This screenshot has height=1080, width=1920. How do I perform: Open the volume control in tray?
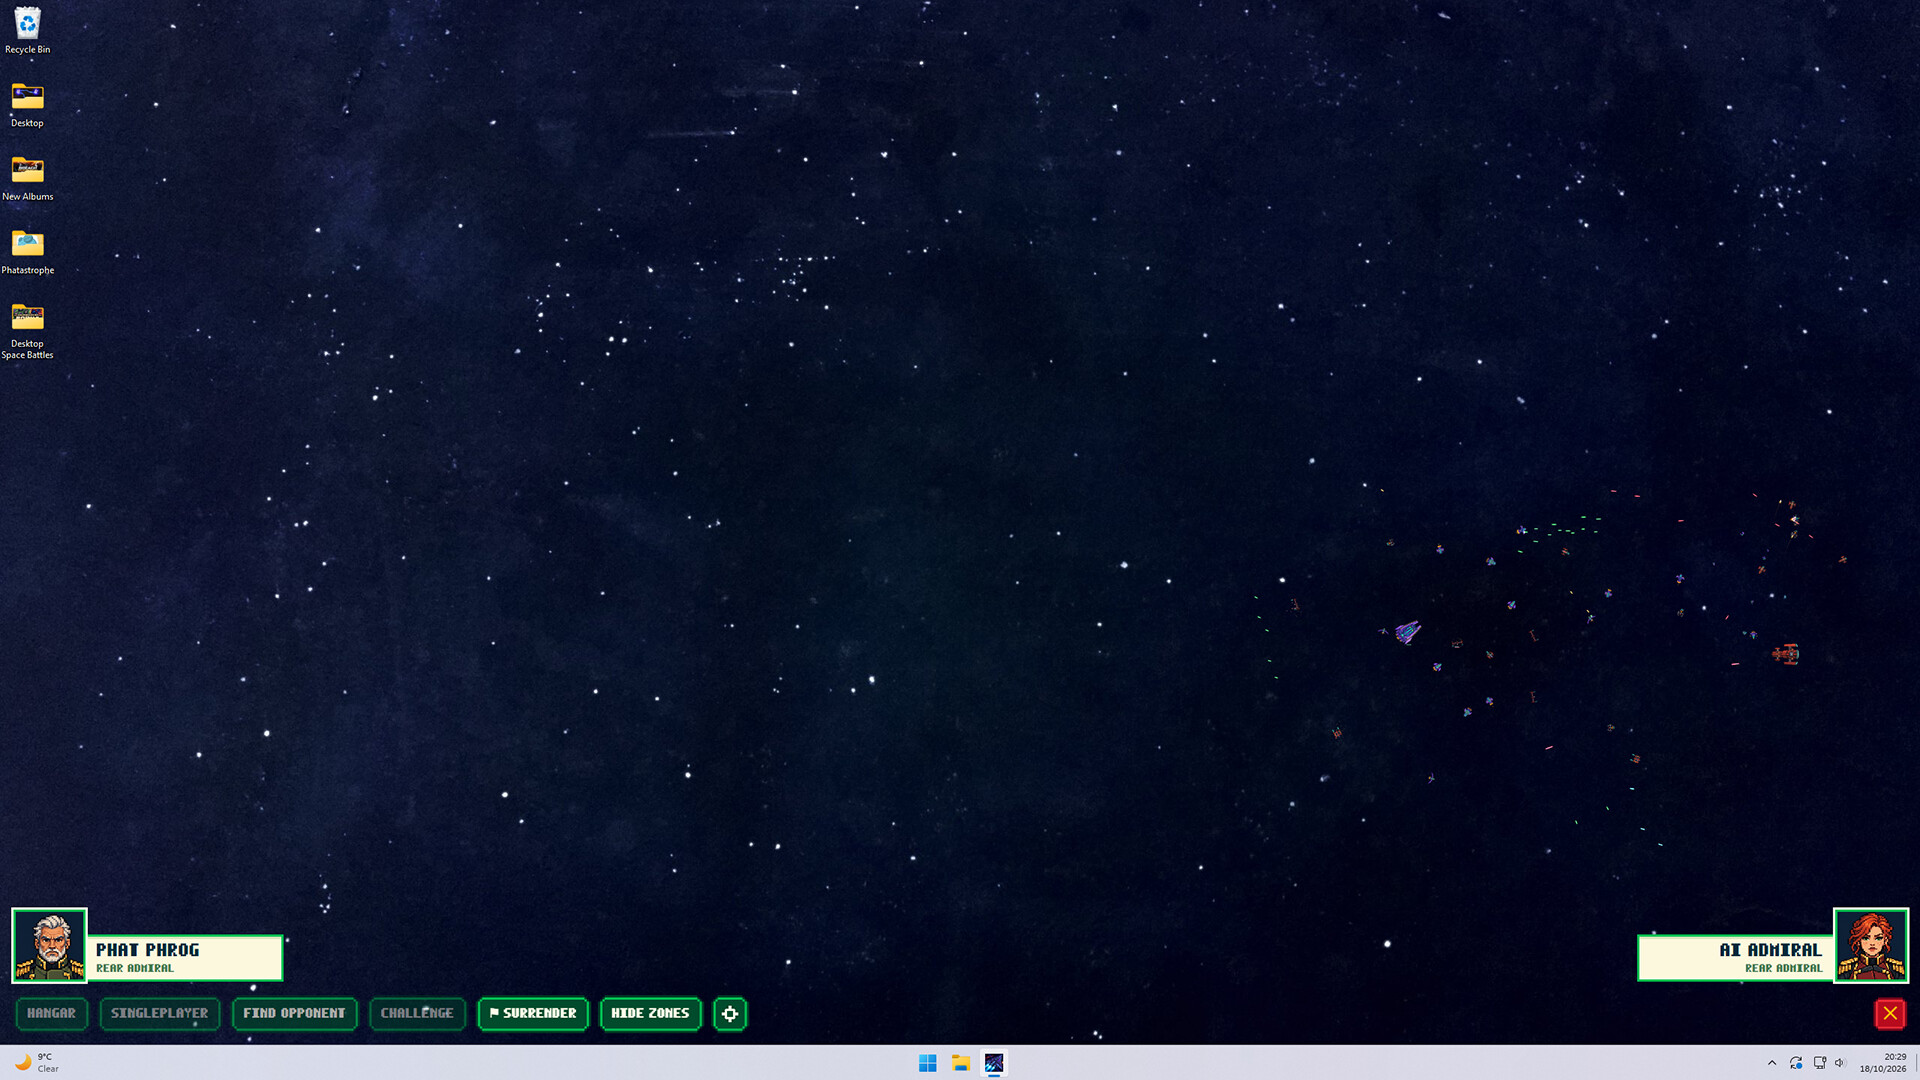[1840, 1063]
